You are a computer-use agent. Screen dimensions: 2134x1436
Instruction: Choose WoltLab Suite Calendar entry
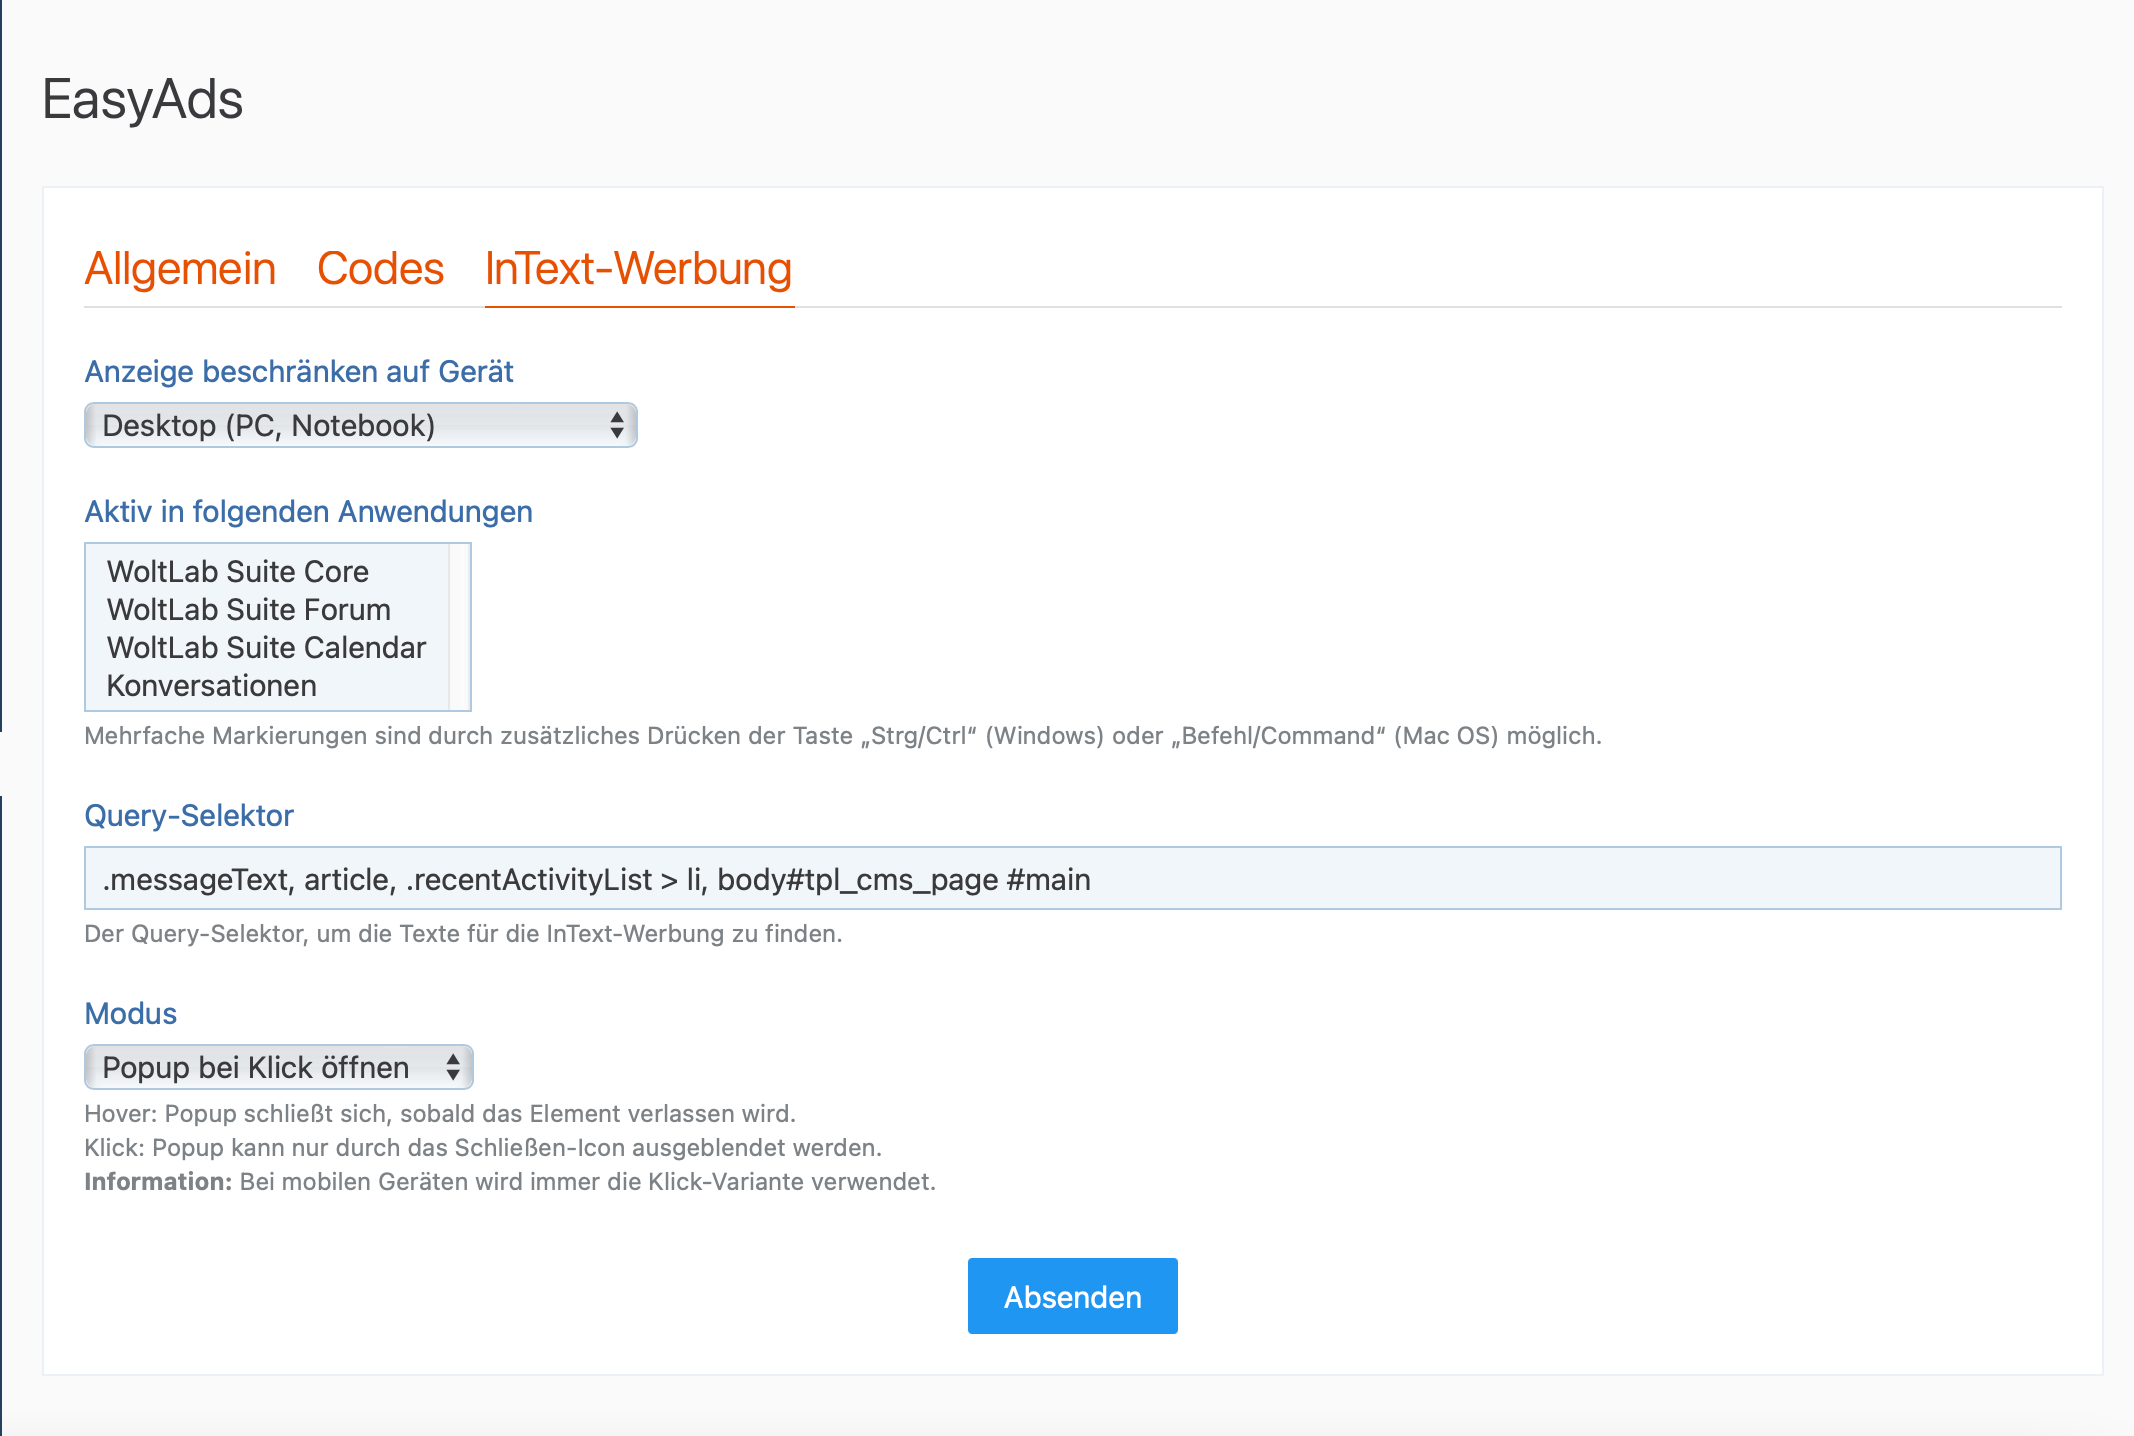coord(266,647)
